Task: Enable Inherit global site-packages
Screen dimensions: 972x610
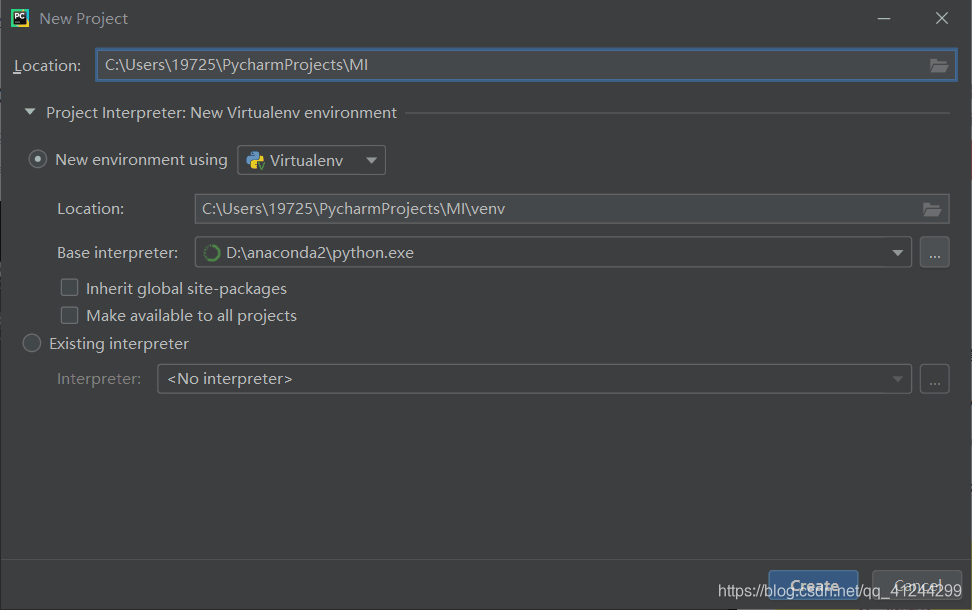Action: (x=69, y=287)
